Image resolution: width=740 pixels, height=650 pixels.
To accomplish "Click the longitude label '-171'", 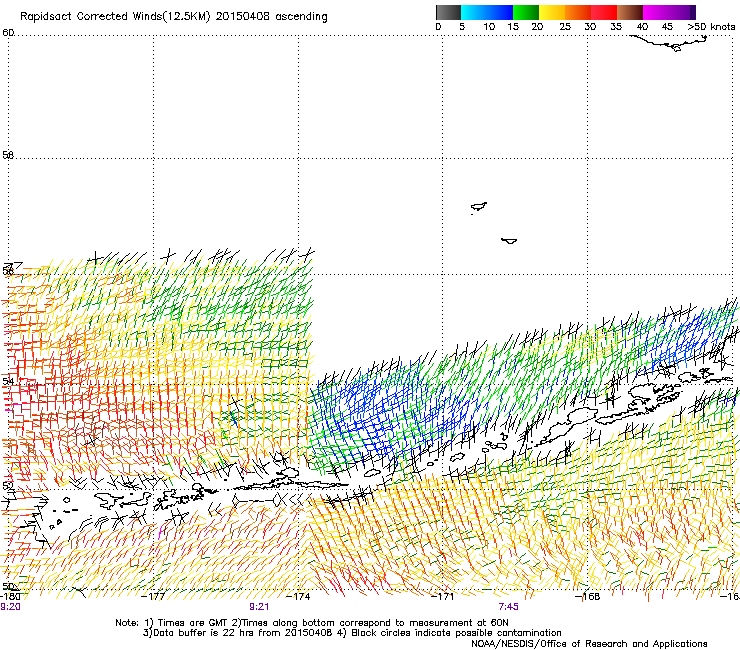I will coord(443,597).
